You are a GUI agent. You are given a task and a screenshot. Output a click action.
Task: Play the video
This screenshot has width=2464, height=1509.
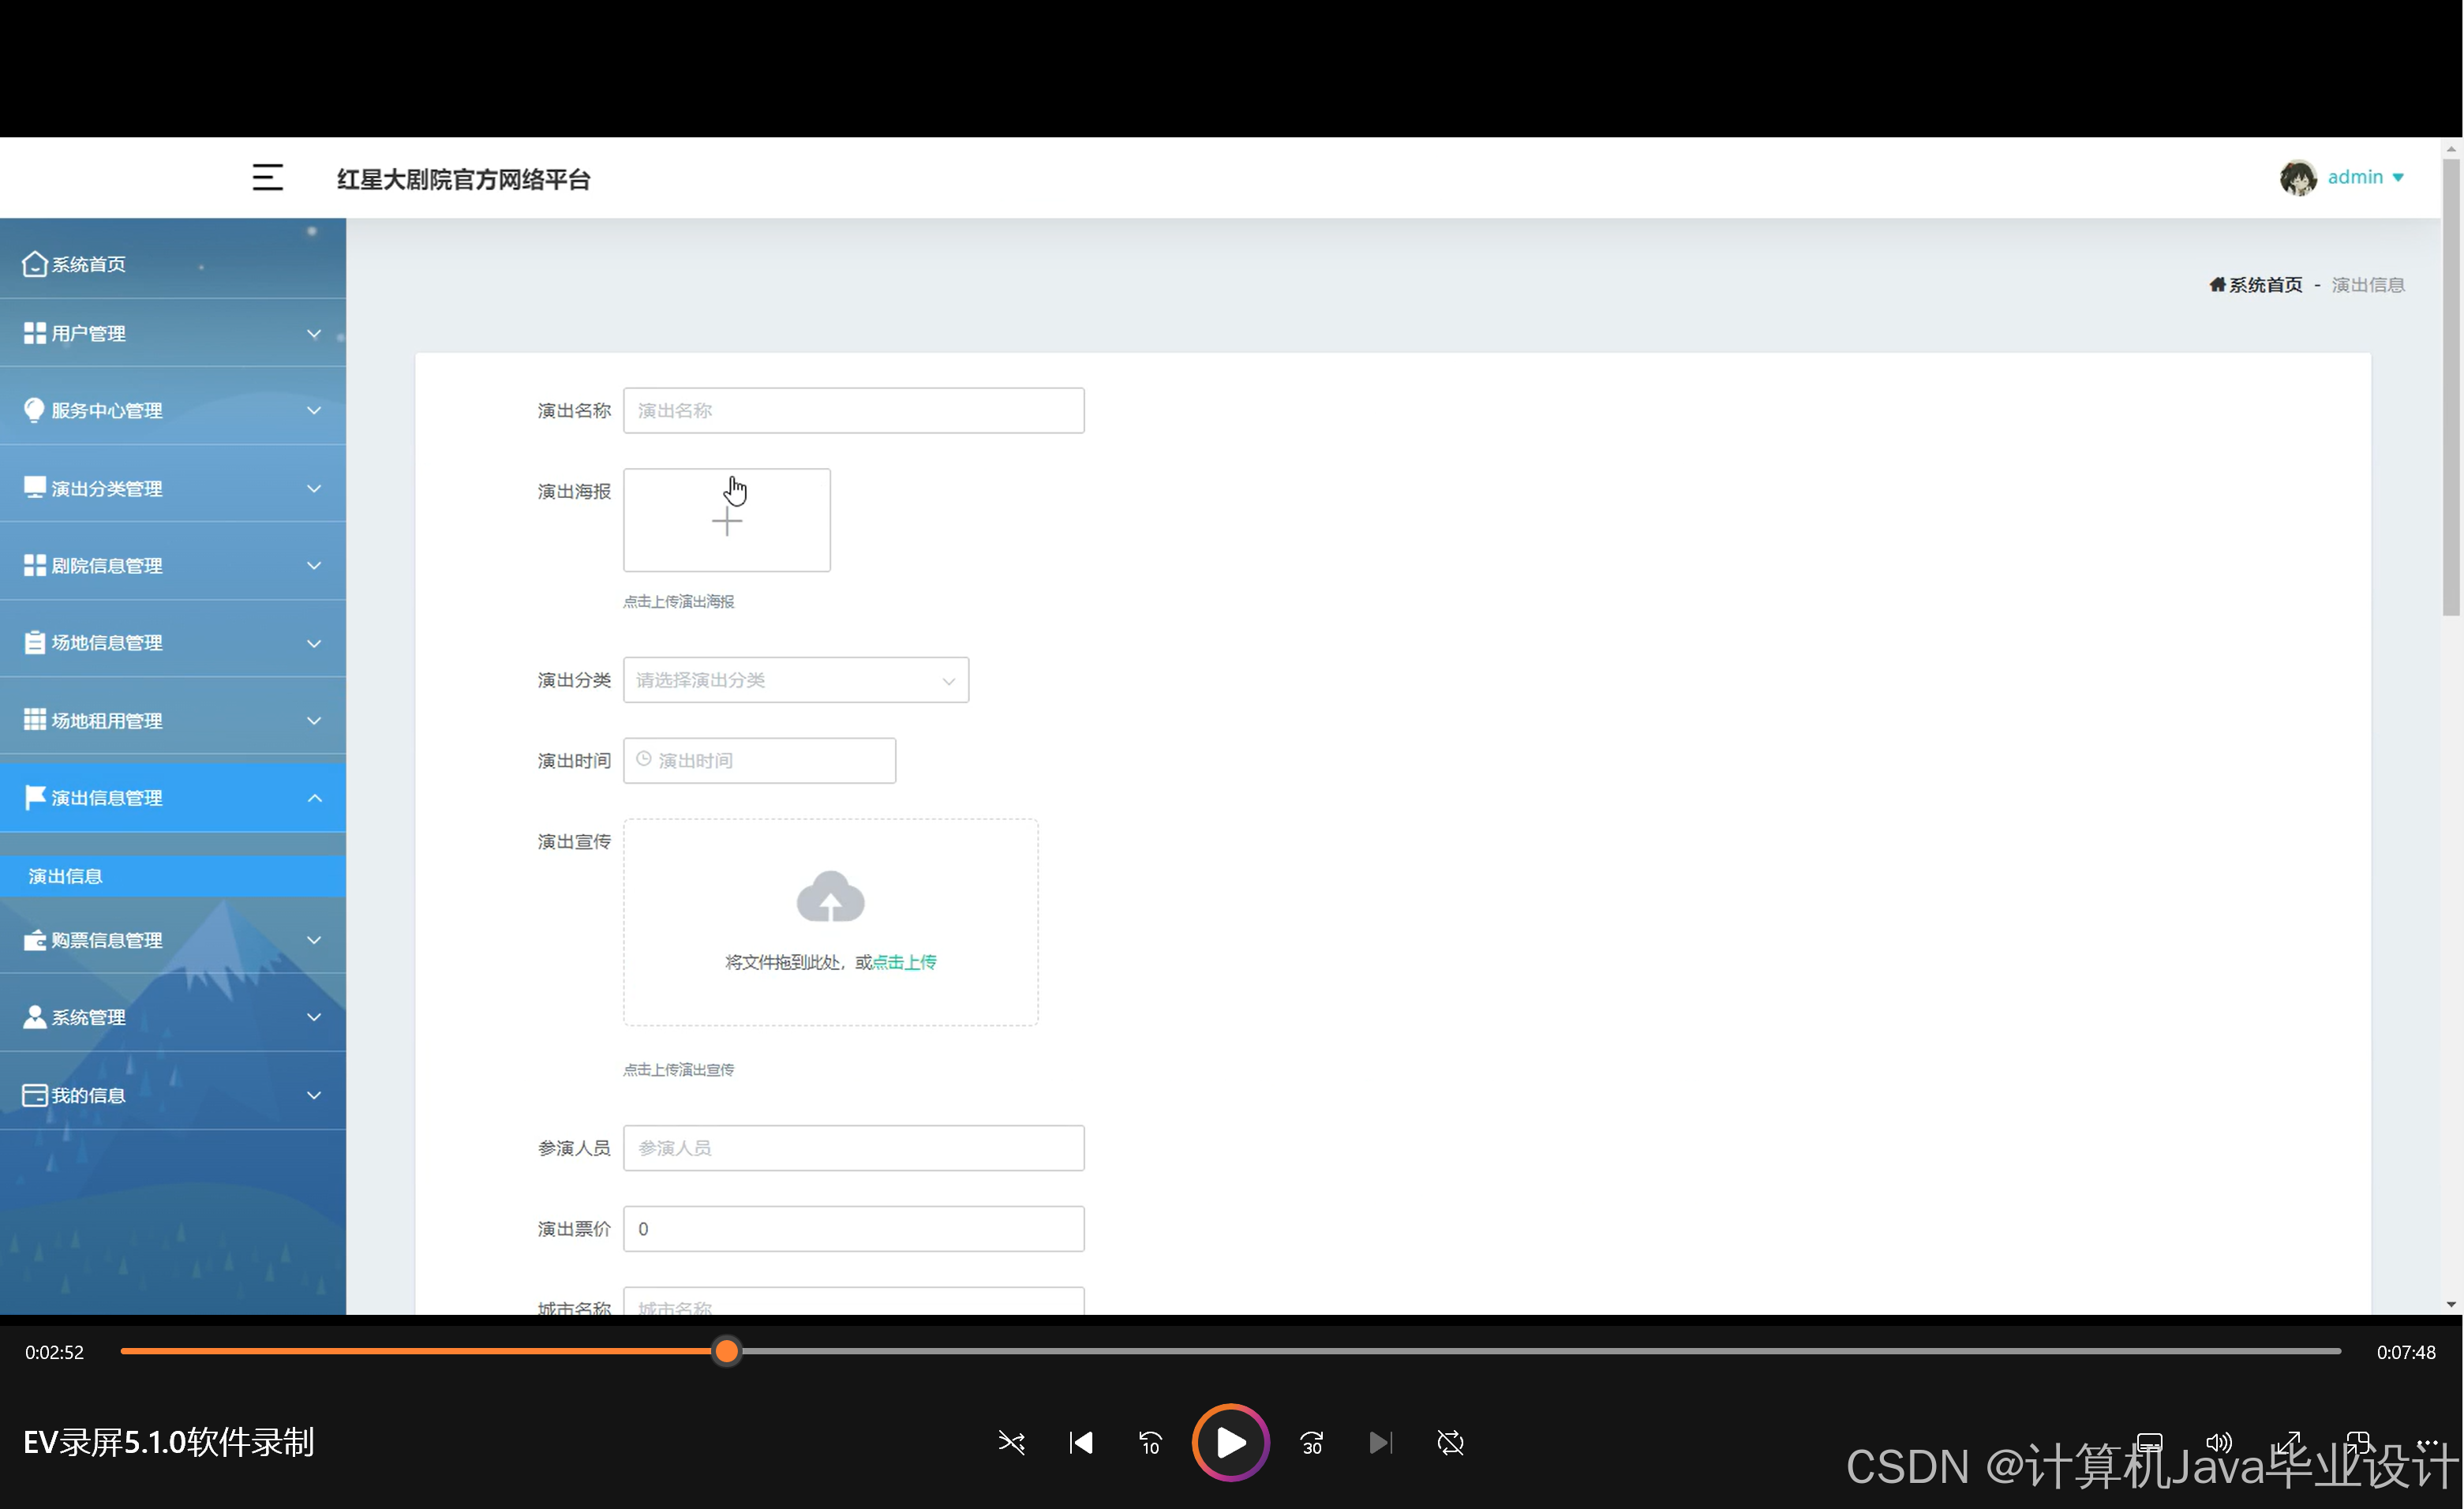coord(1230,1442)
